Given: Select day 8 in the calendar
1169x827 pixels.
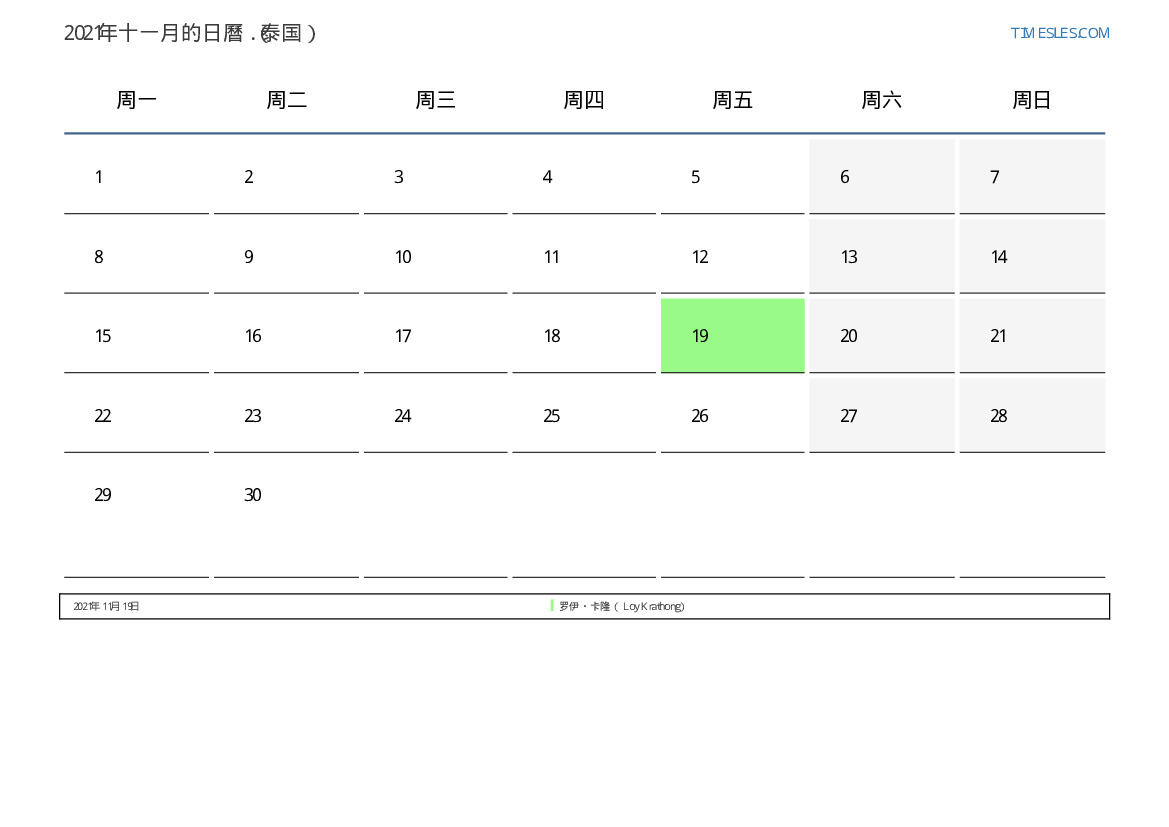Looking at the screenshot, I should tap(136, 257).
